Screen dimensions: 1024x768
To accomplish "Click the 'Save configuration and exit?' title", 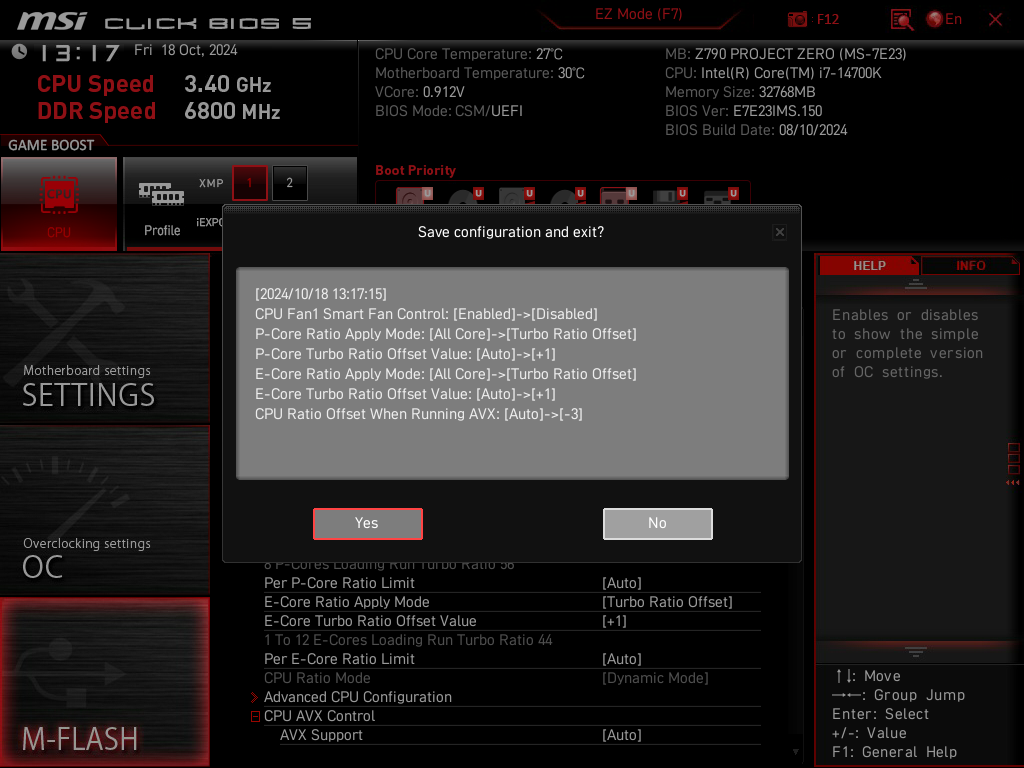I will pos(511,232).
